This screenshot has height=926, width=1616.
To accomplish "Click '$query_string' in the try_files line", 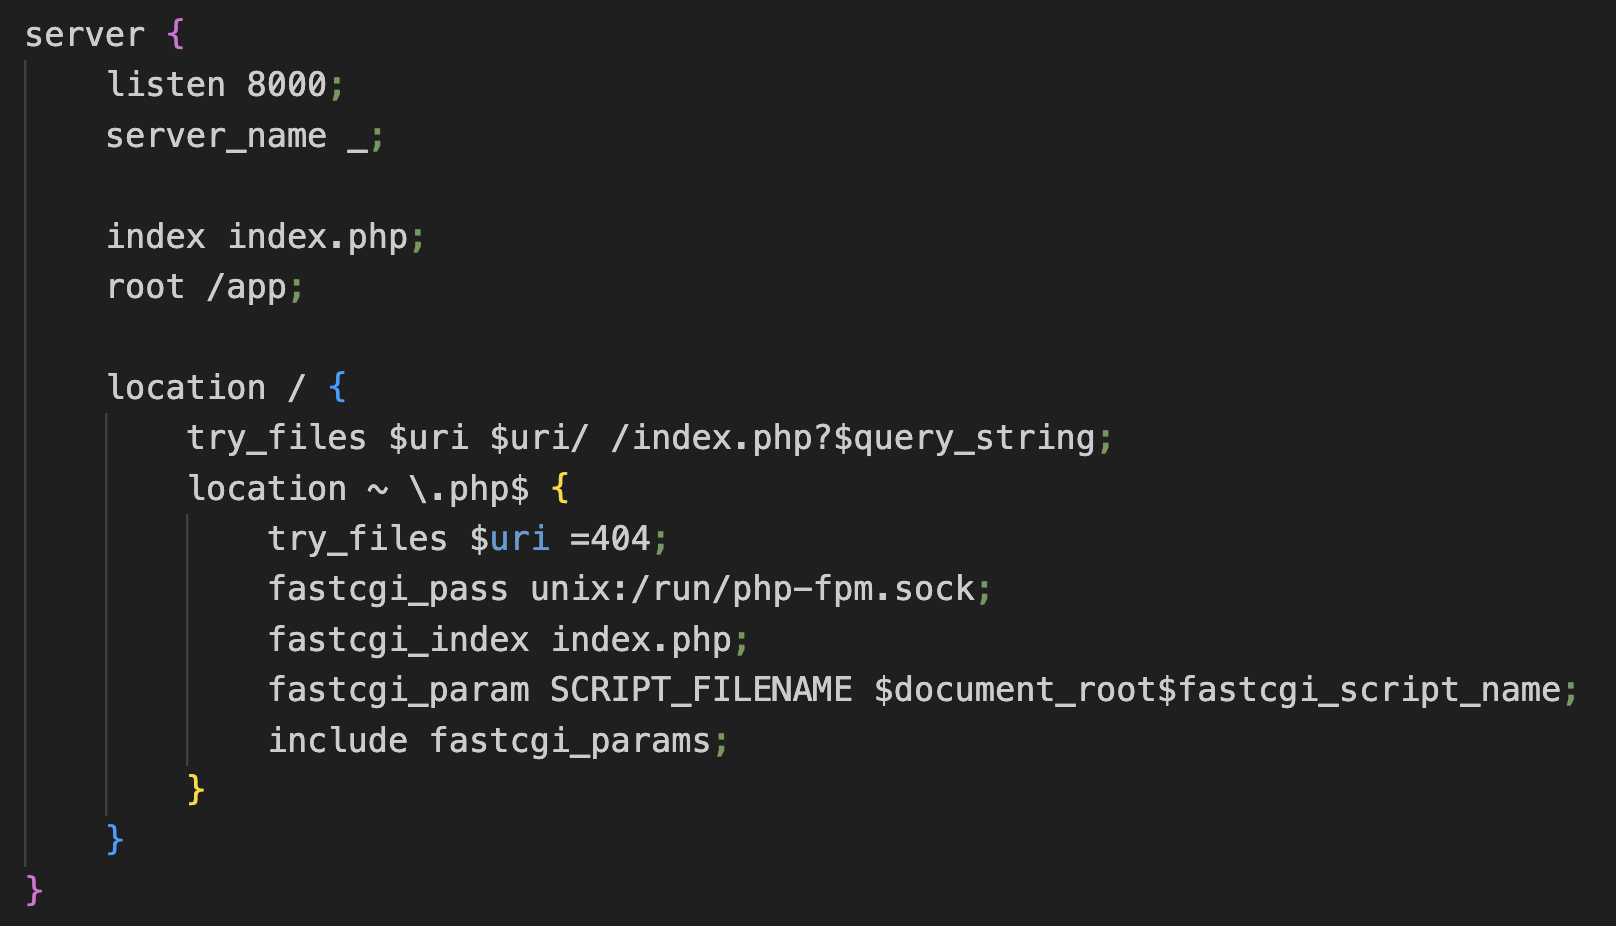I will coord(964,438).
